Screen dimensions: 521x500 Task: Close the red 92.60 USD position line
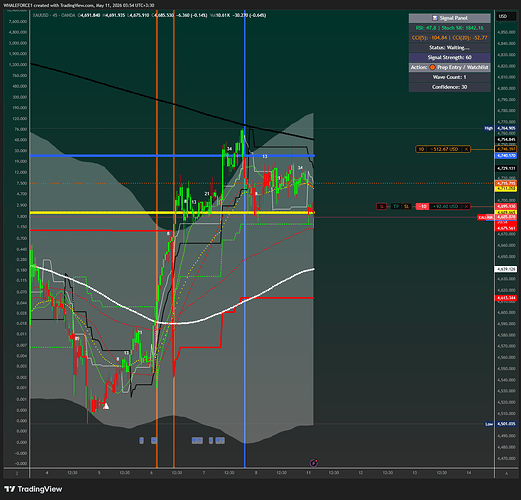[x=466, y=207]
